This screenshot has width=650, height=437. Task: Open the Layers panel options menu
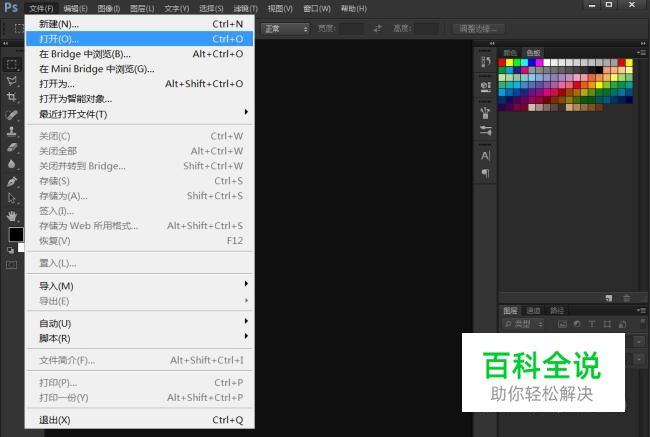click(x=642, y=310)
